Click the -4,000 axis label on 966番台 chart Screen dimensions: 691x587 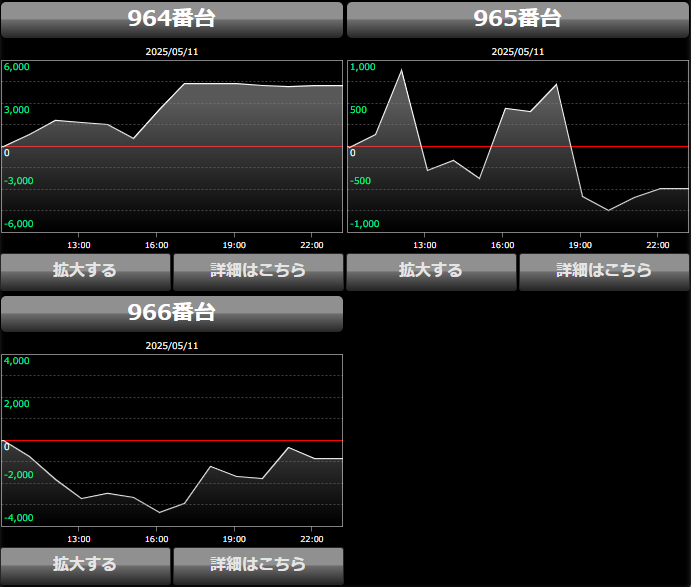coord(19,518)
